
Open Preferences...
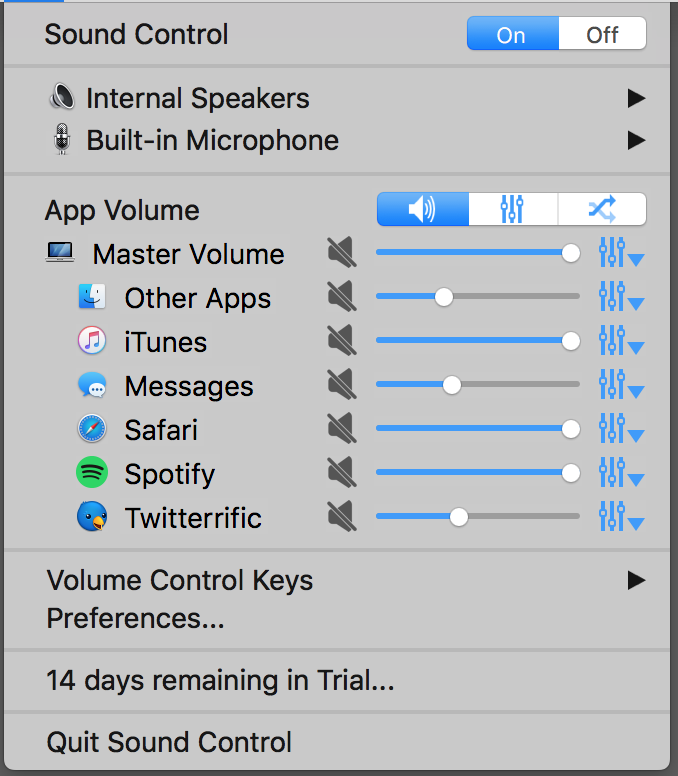[x=135, y=618]
